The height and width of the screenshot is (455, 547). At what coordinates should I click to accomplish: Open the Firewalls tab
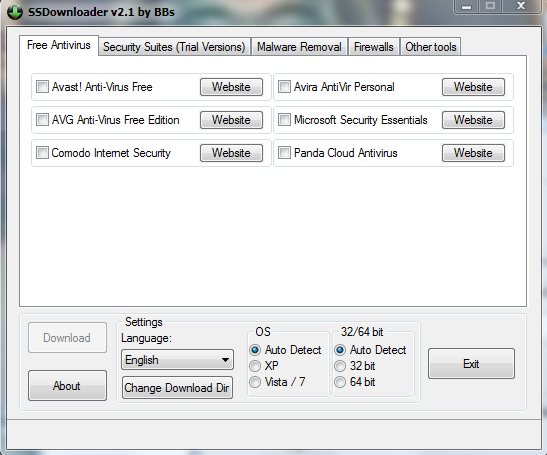tap(374, 47)
